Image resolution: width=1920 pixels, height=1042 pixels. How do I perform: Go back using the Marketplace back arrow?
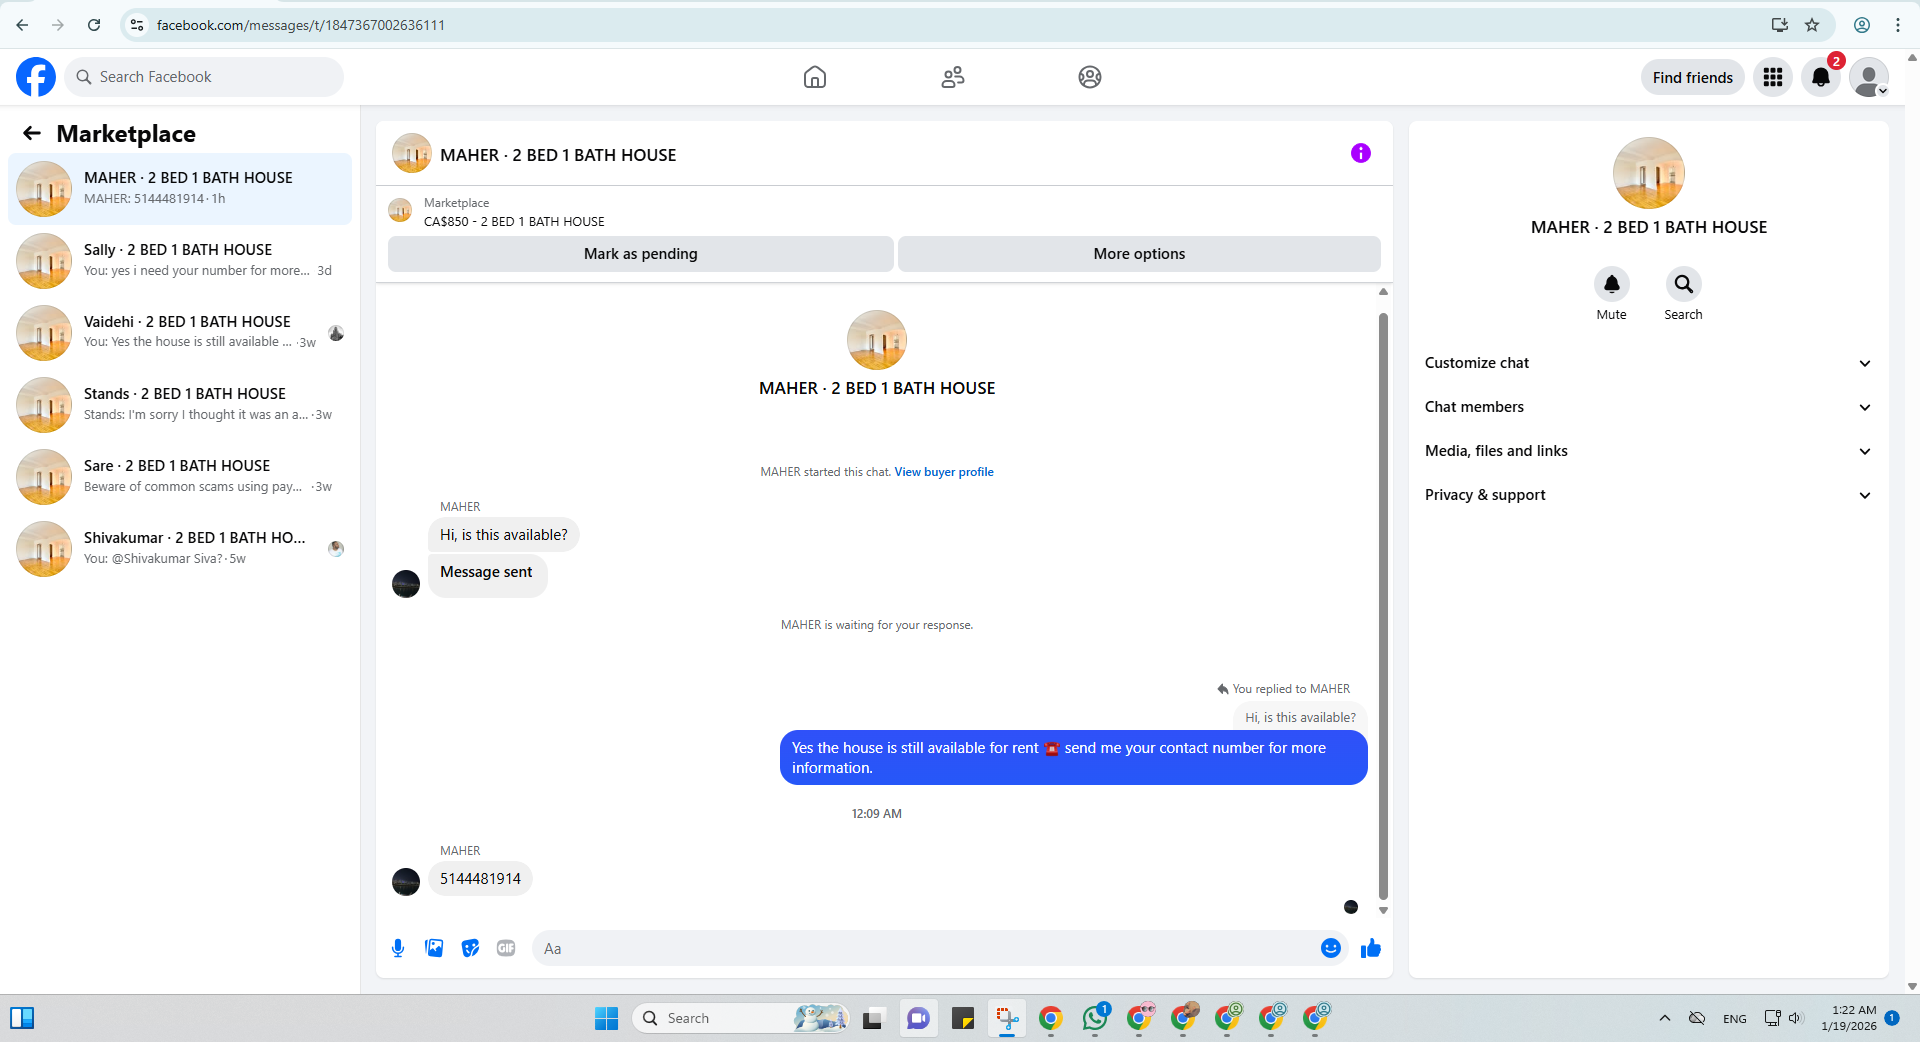[x=32, y=133]
